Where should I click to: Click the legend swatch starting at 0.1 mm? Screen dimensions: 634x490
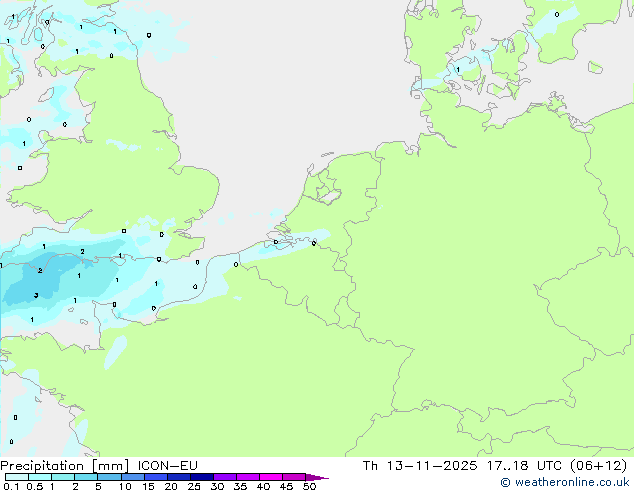point(17,477)
